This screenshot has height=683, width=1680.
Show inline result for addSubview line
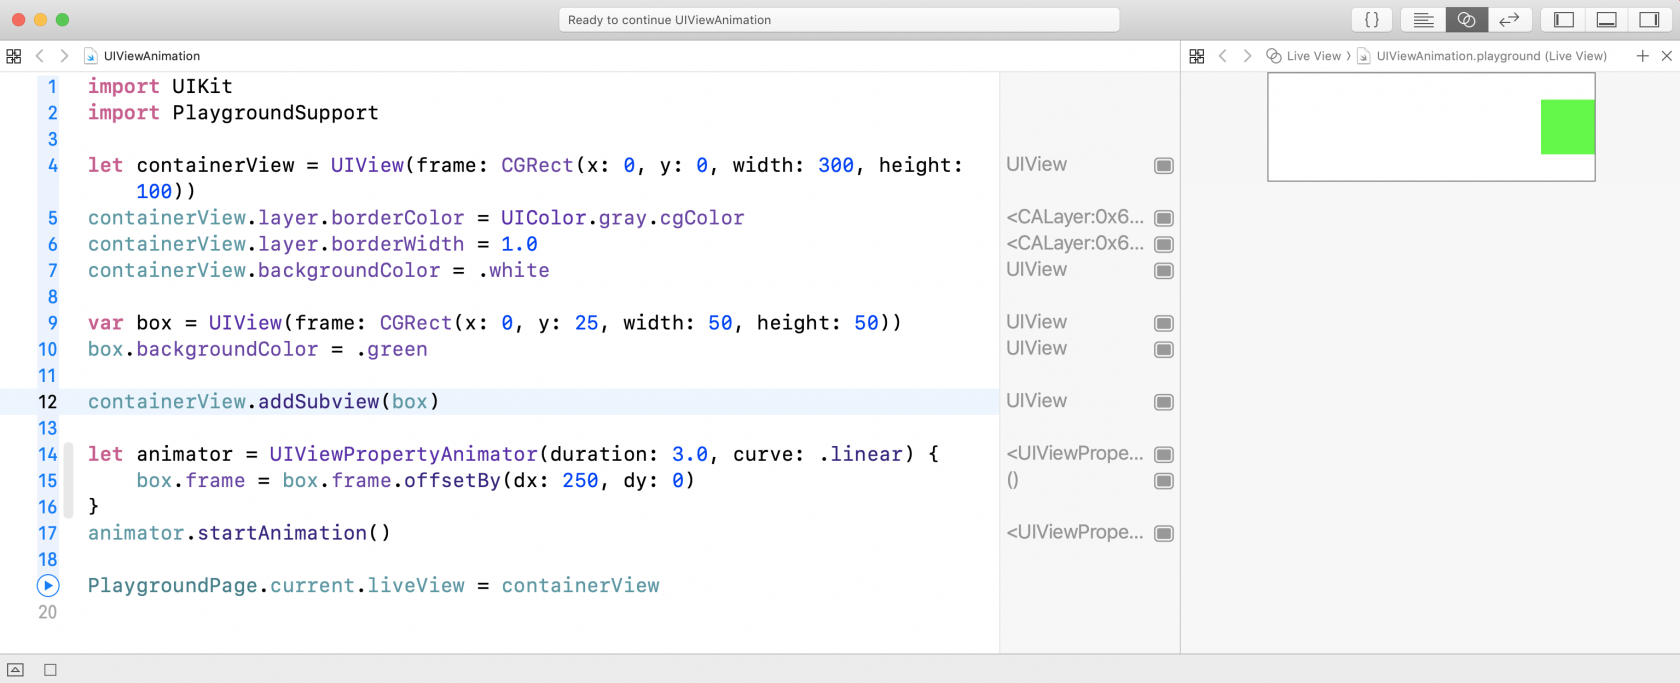pos(1164,402)
